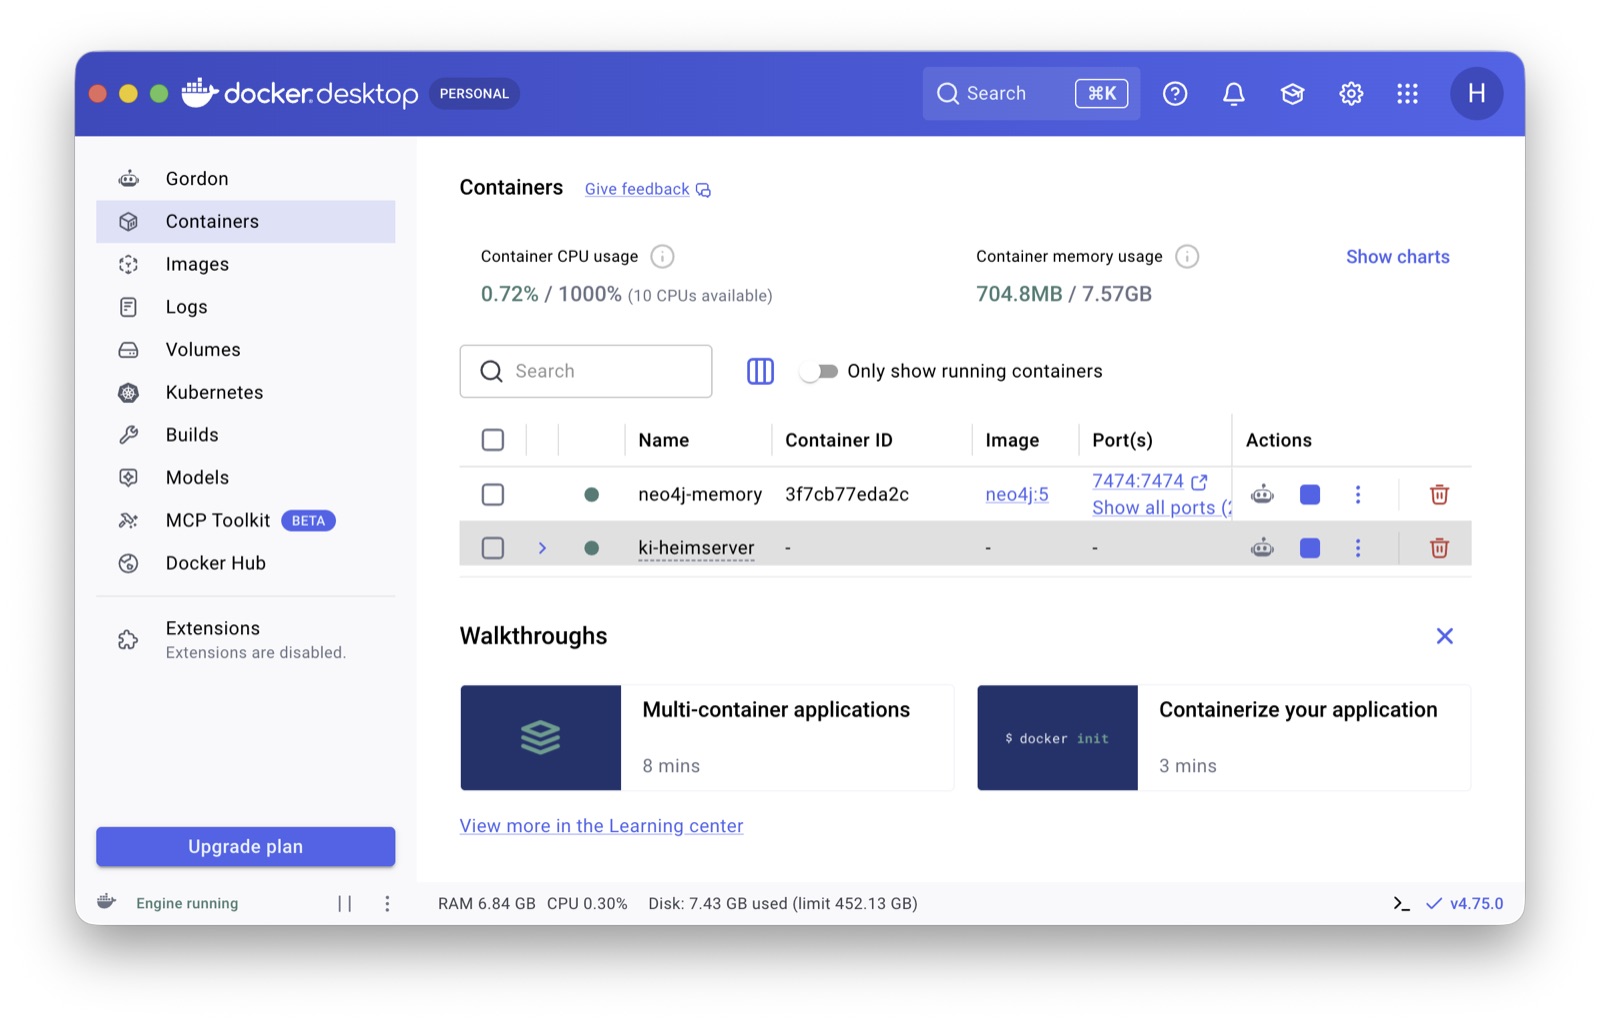This screenshot has width=1600, height=1024.
Task: Open Docker Hub in the sidebar
Action: point(246,563)
